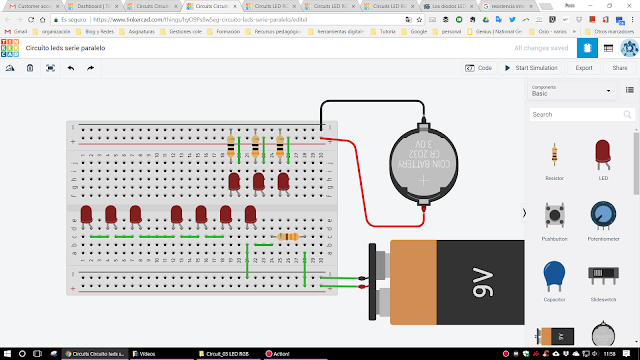Open the Blog y Redes bookmark folder
The width and height of the screenshot is (640, 360).
pyautogui.click(x=95, y=31)
